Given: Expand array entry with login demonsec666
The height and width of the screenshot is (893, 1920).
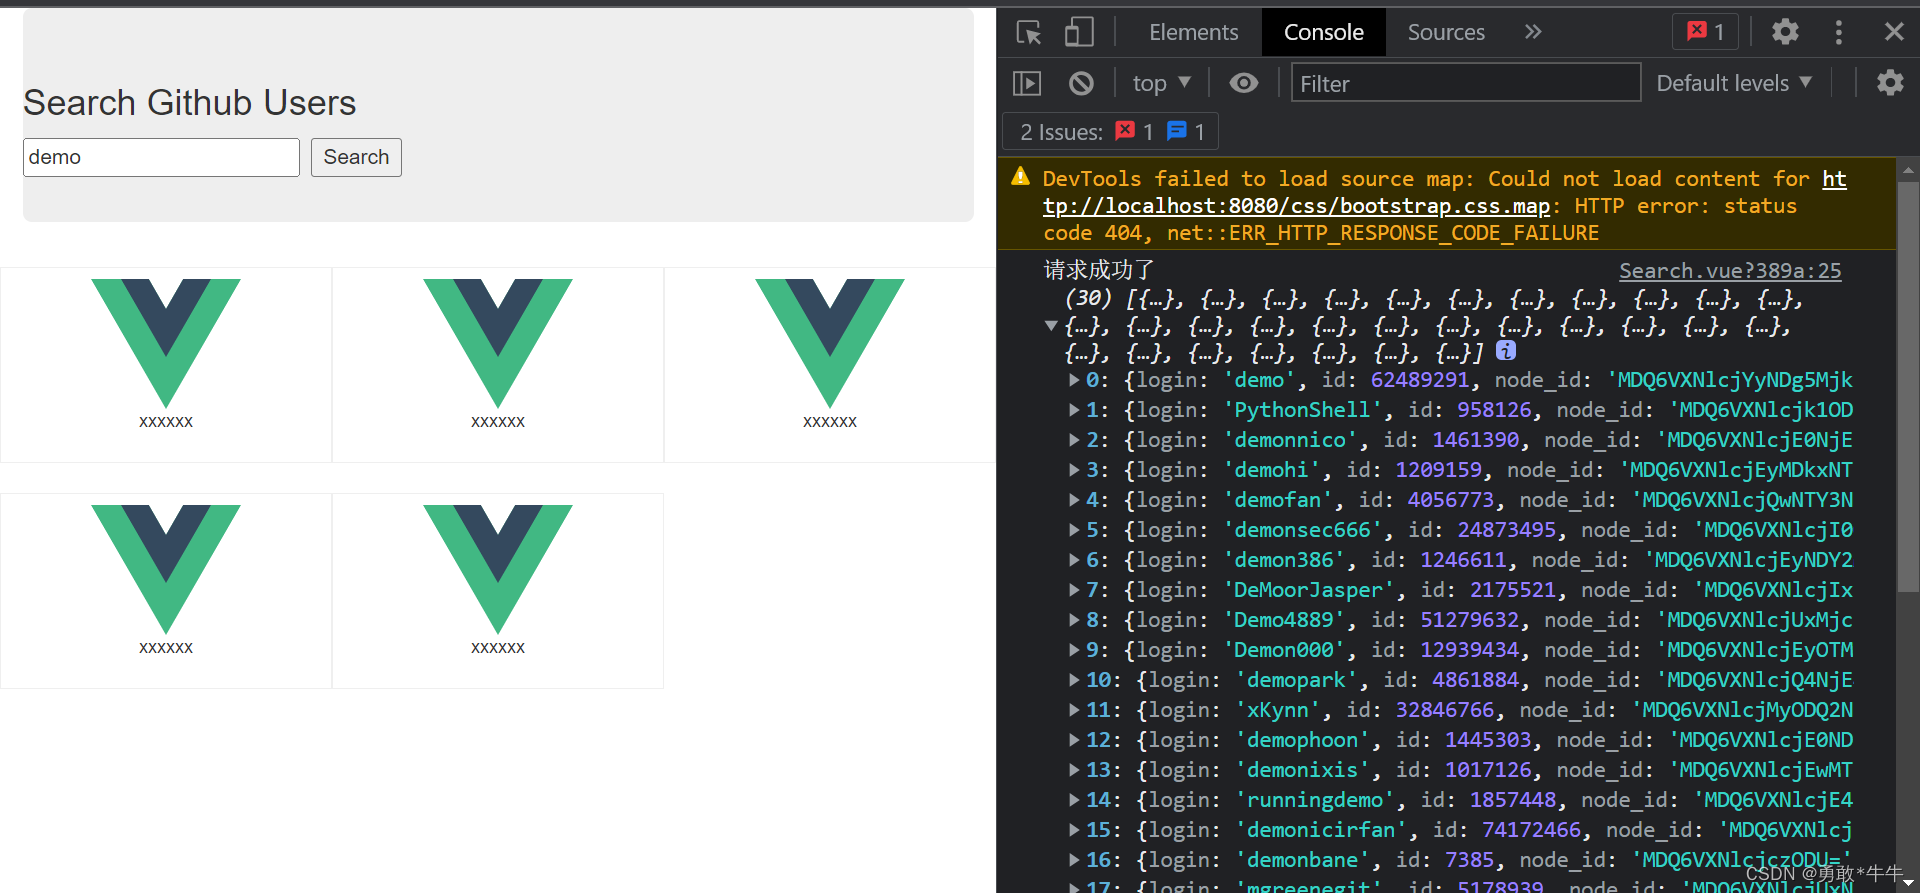Looking at the screenshot, I should [1074, 530].
